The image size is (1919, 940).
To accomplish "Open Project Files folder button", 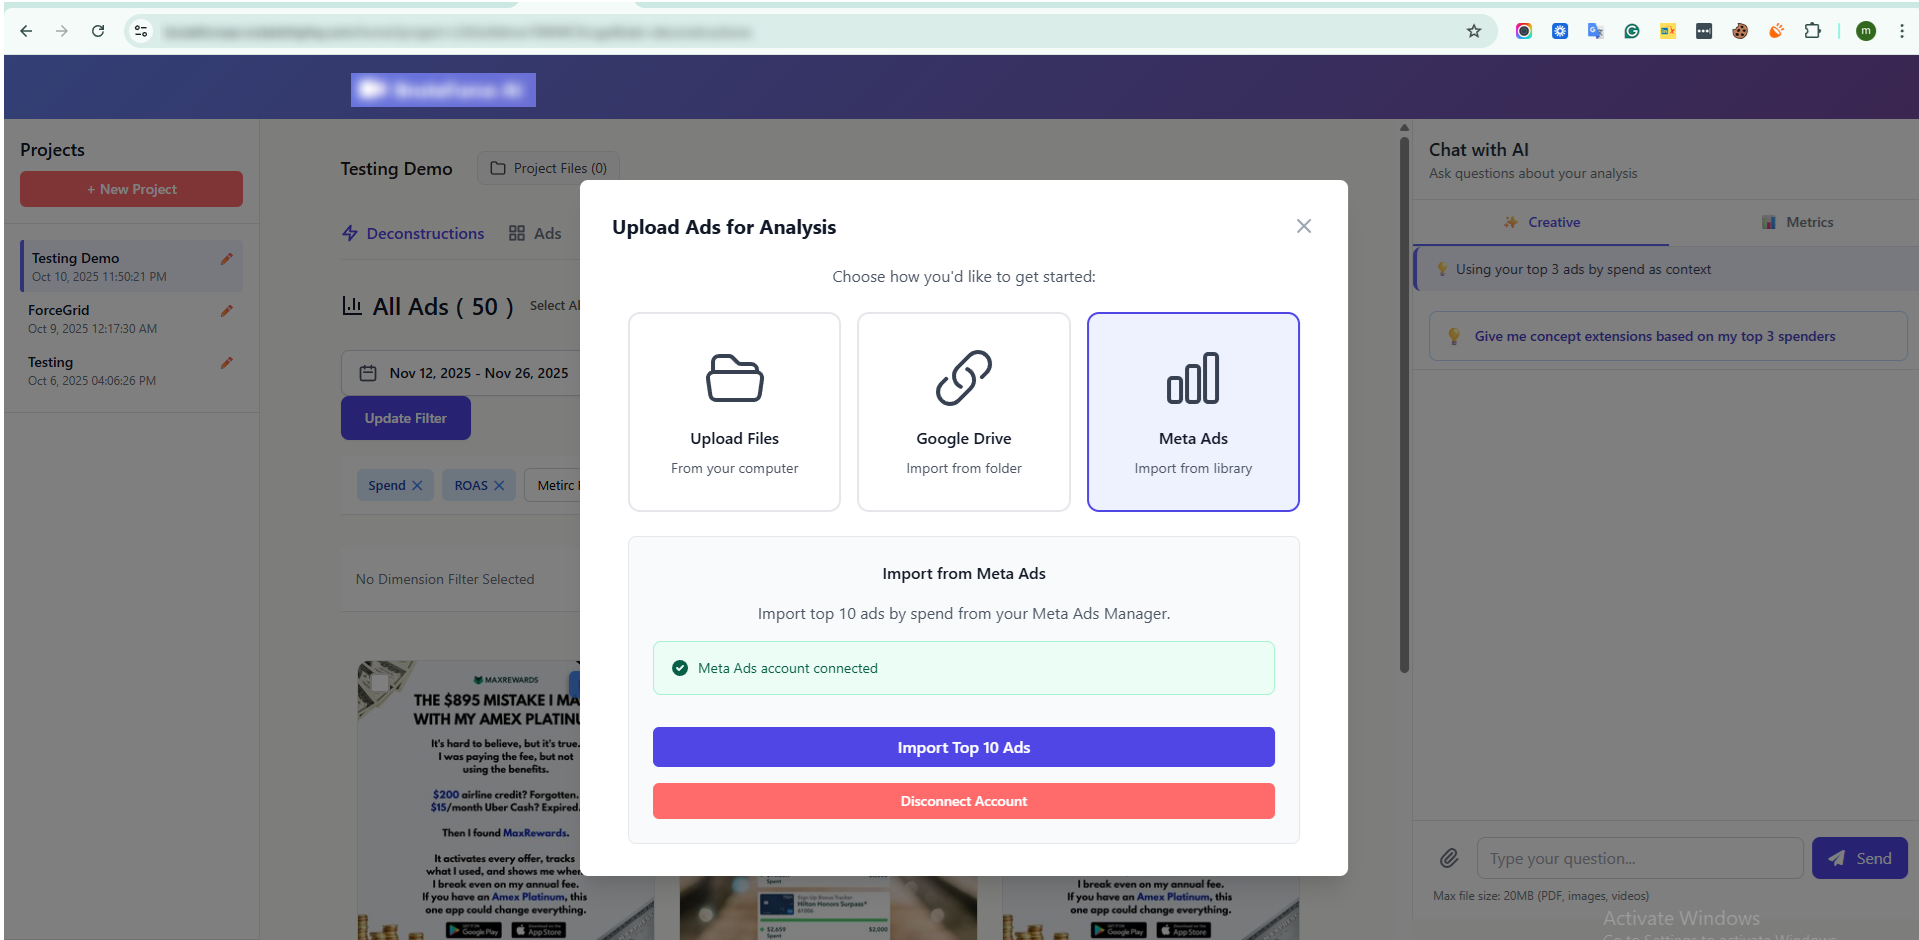I will 548,168.
